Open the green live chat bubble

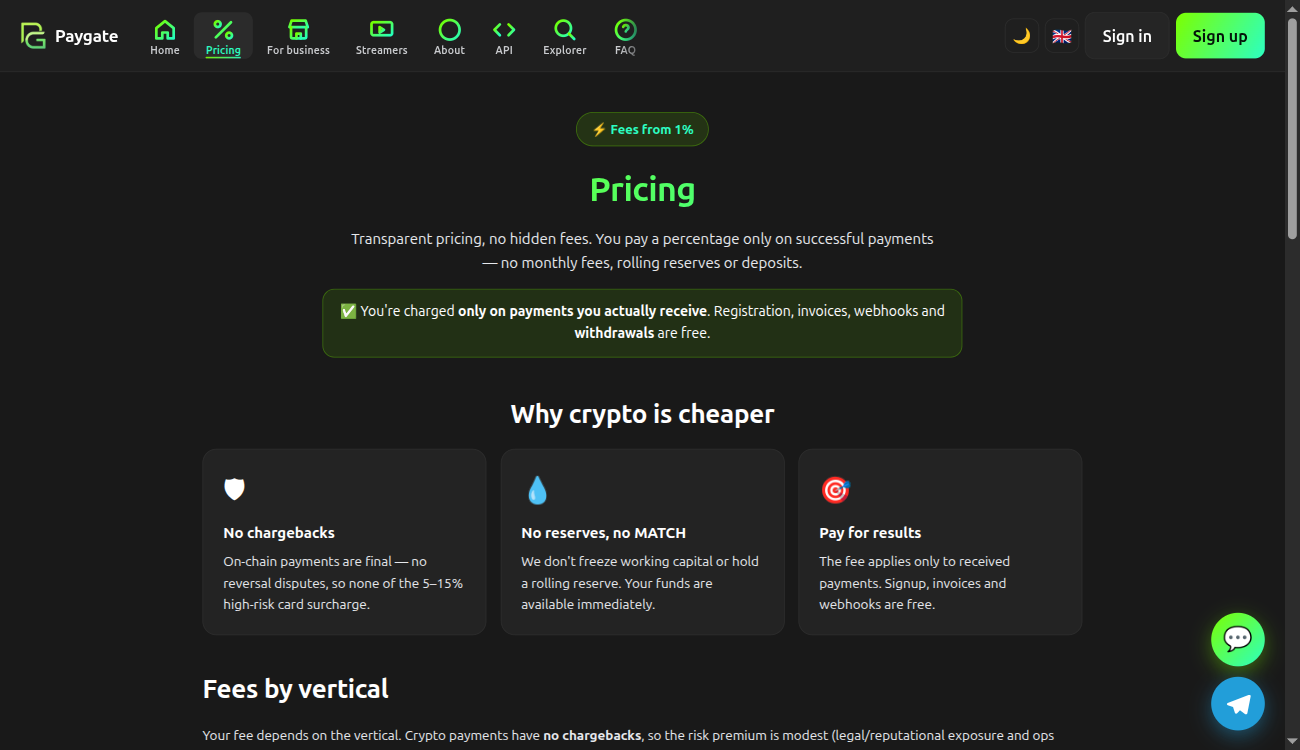point(1238,639)
